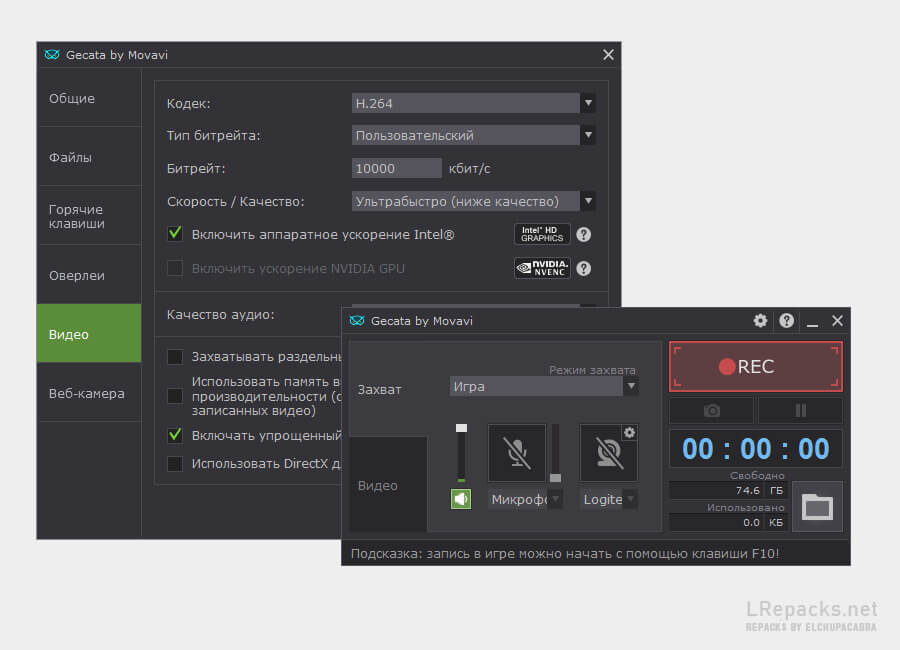The image size is (900, 650).
Task: Click help icon beside NVIDIA NVENC badge
Action: (584, 268)
